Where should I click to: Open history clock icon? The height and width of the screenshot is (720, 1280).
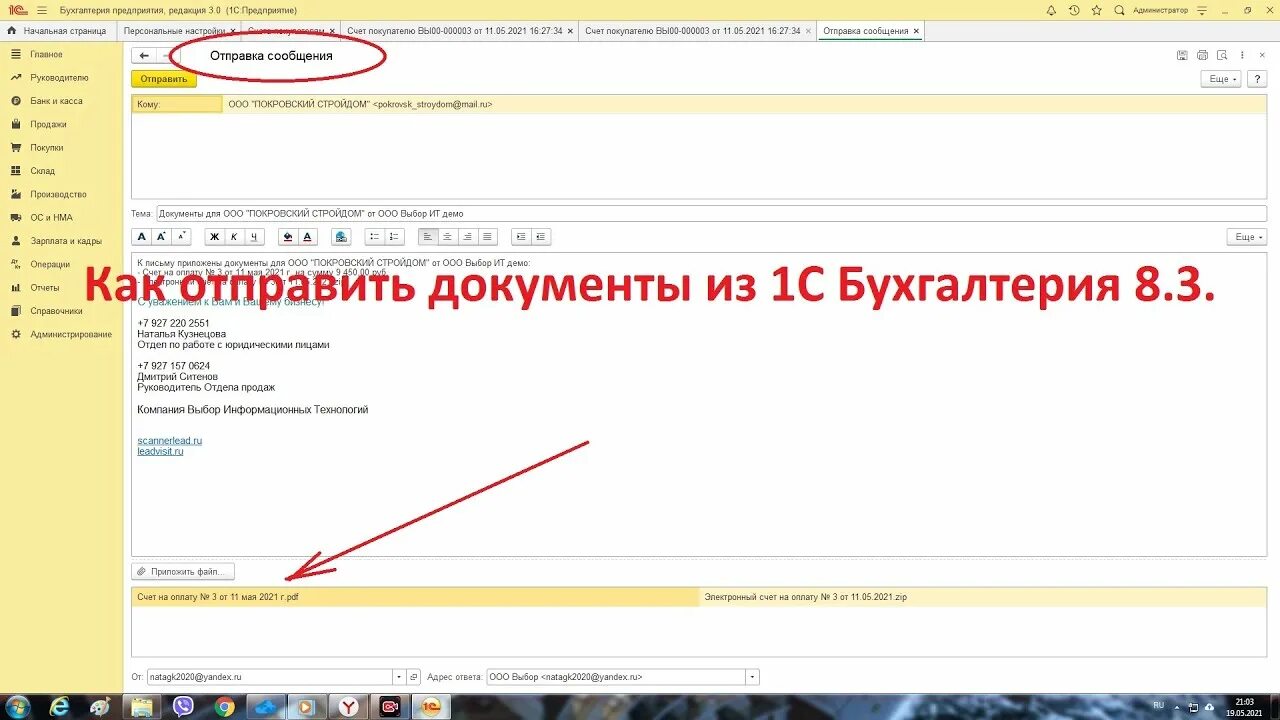[x=1074, y=10]
